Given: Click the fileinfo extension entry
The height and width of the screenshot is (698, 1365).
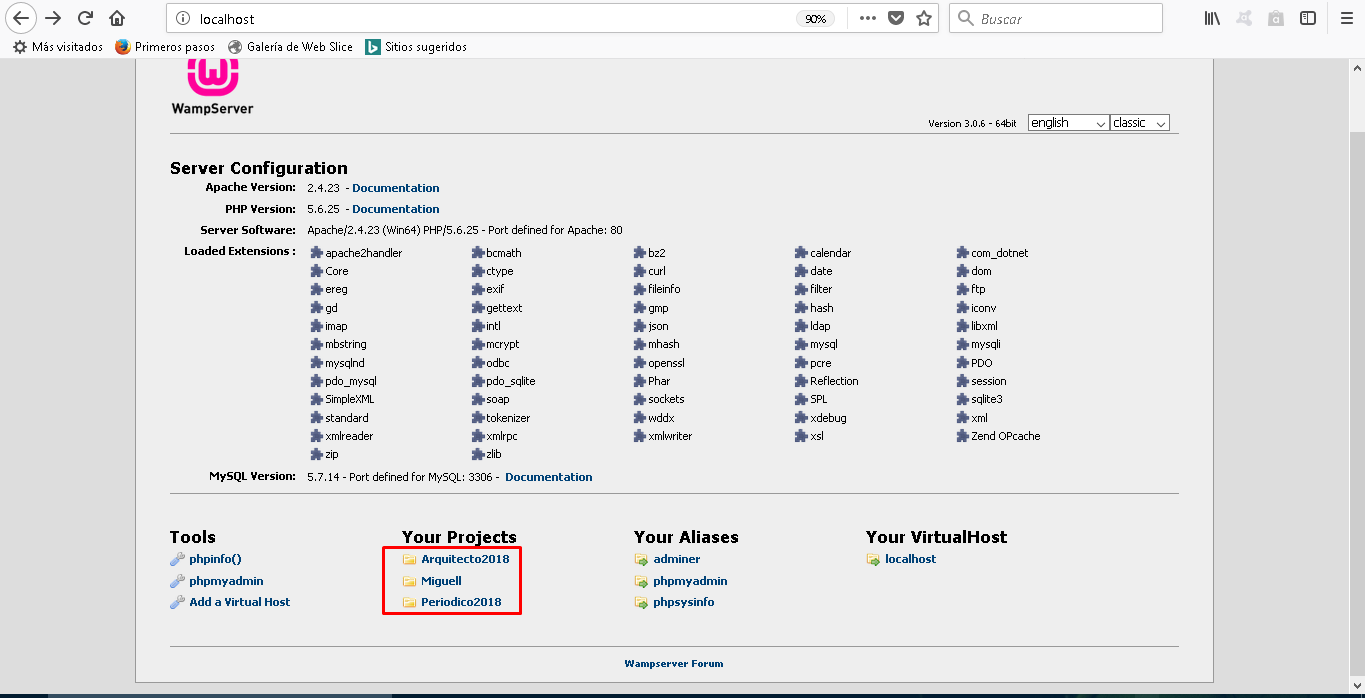Looking at the screenshot, I should click(x=657, y=289).
